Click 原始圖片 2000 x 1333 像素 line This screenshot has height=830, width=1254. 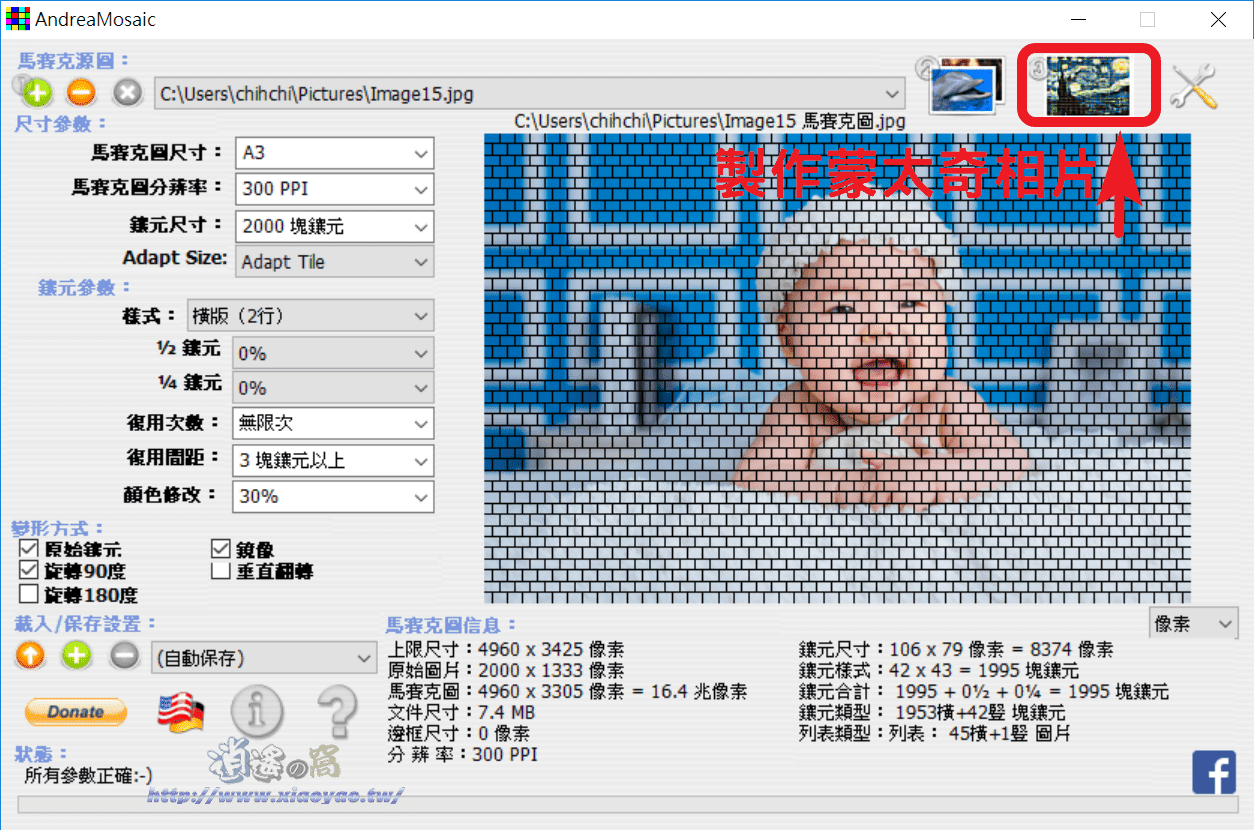coord(506,670)
